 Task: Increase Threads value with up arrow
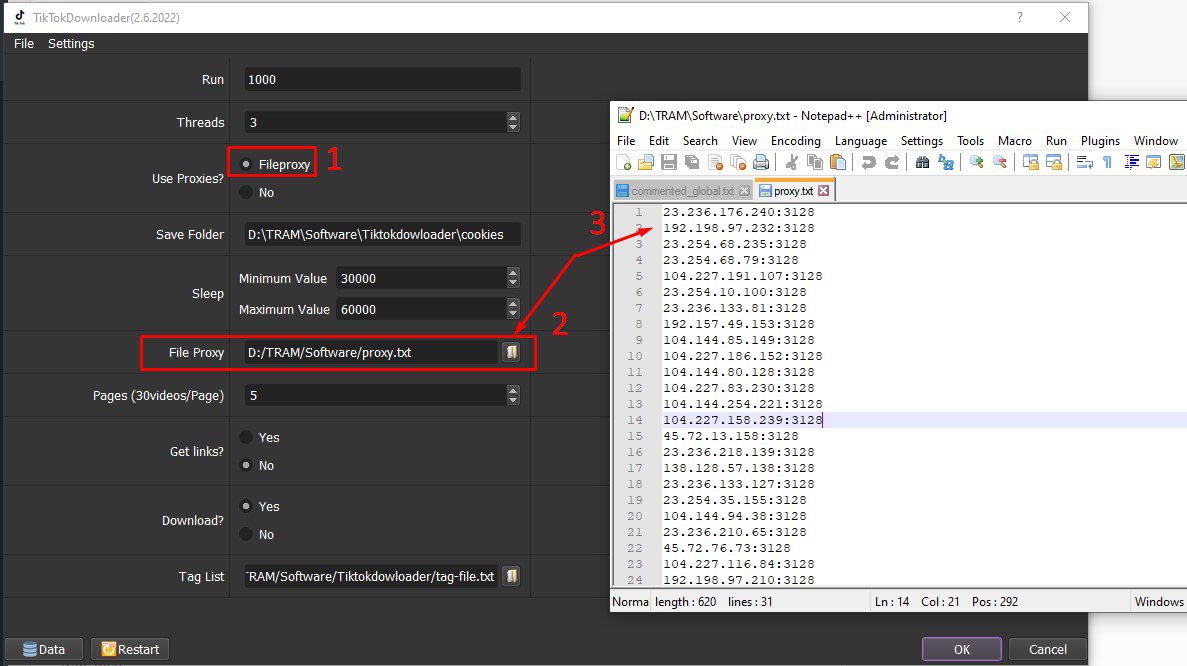point(513,117)
